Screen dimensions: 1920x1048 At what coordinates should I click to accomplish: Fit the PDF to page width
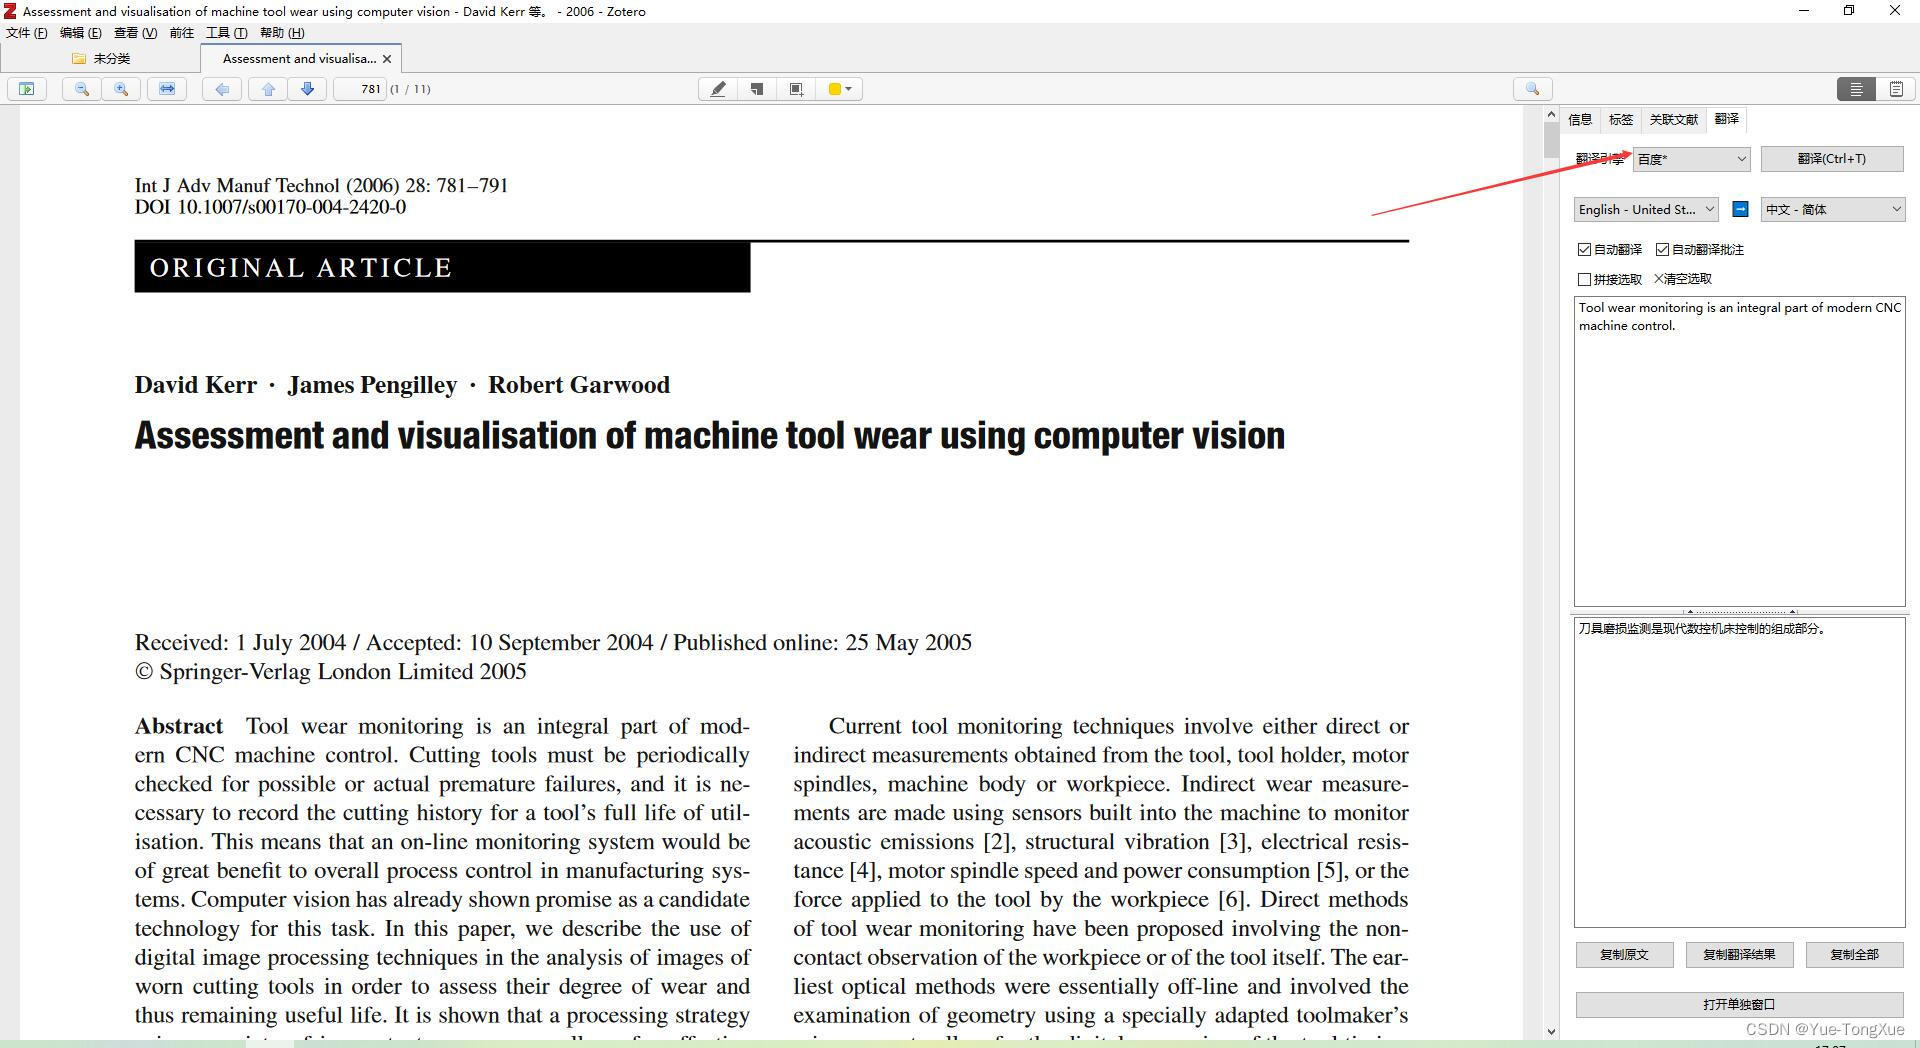(167, 89)
